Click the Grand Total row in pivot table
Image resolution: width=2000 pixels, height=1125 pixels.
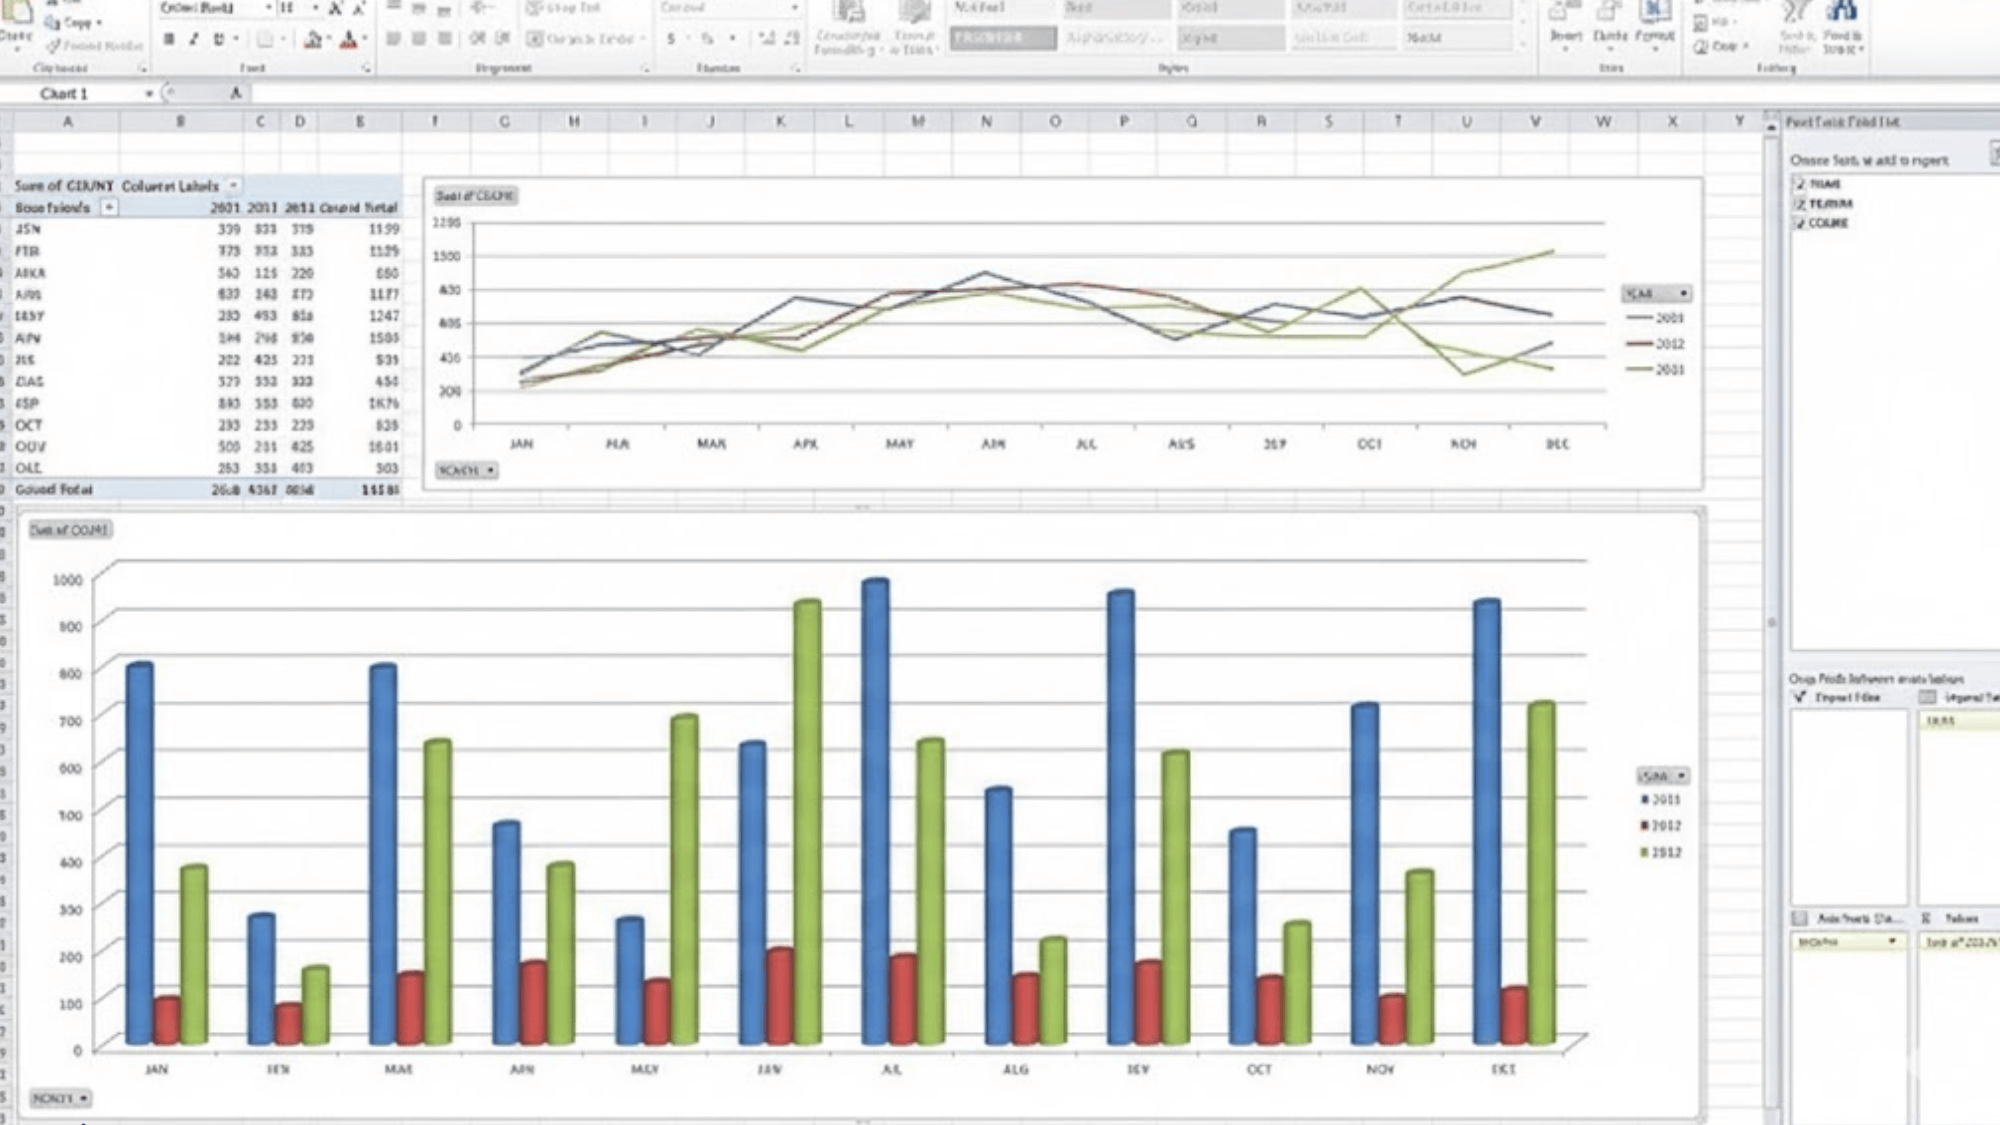(55, 489)
